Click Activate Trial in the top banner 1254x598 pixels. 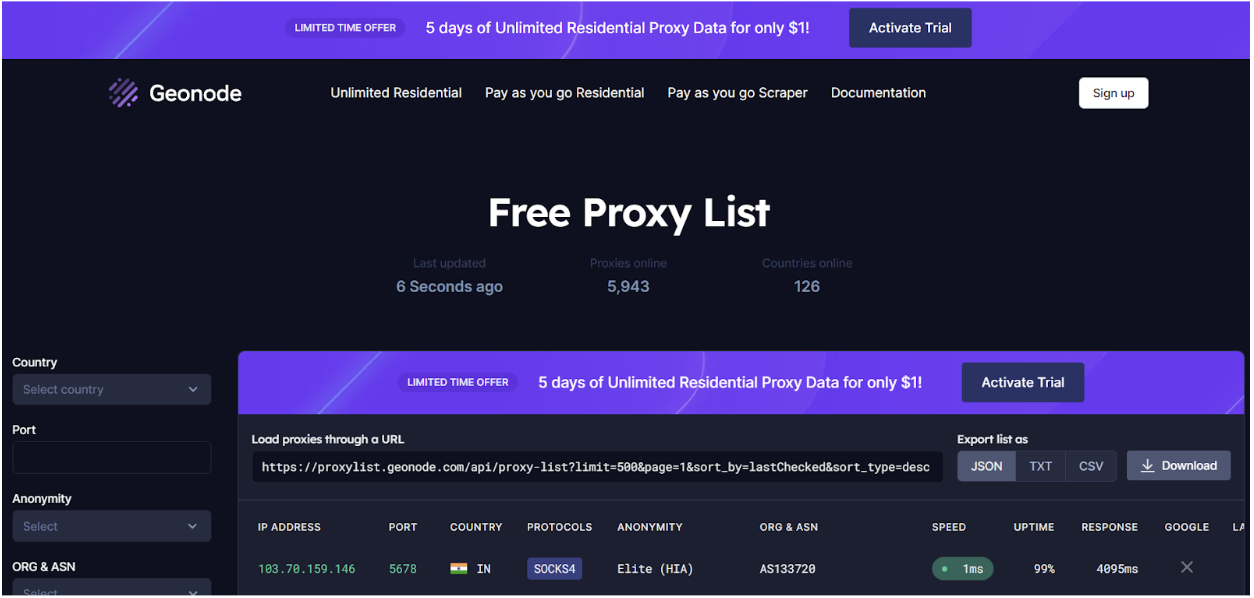pos(909,28)
